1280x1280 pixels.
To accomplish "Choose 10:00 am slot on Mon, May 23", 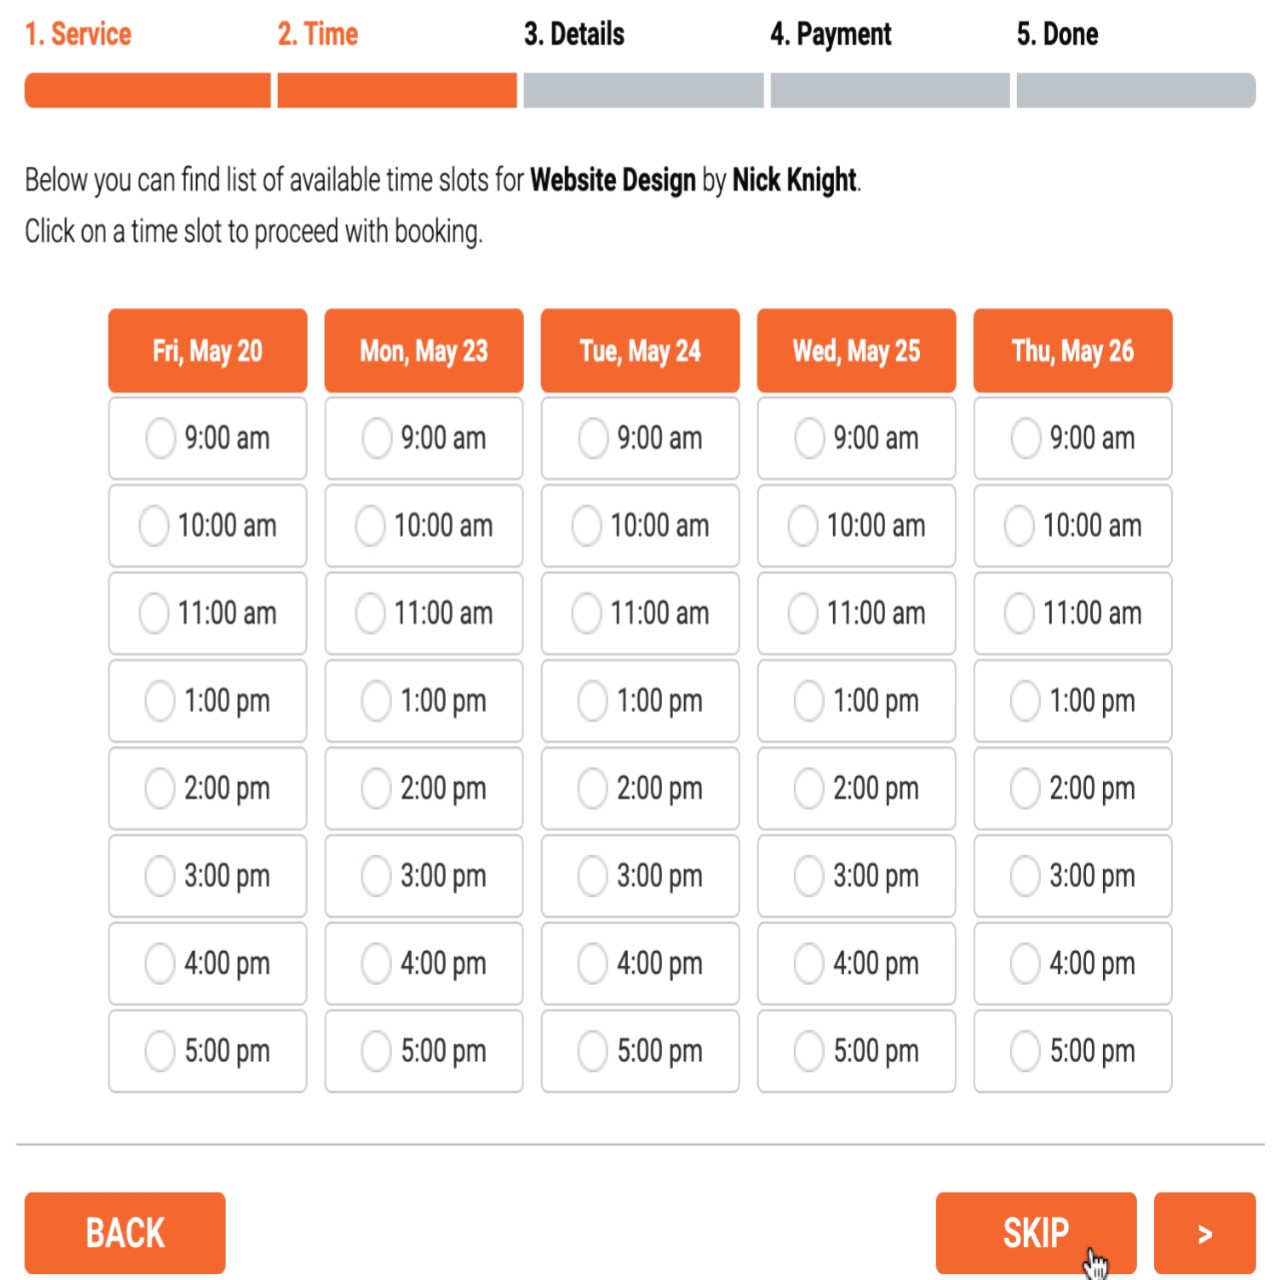I will click(424, 526).
